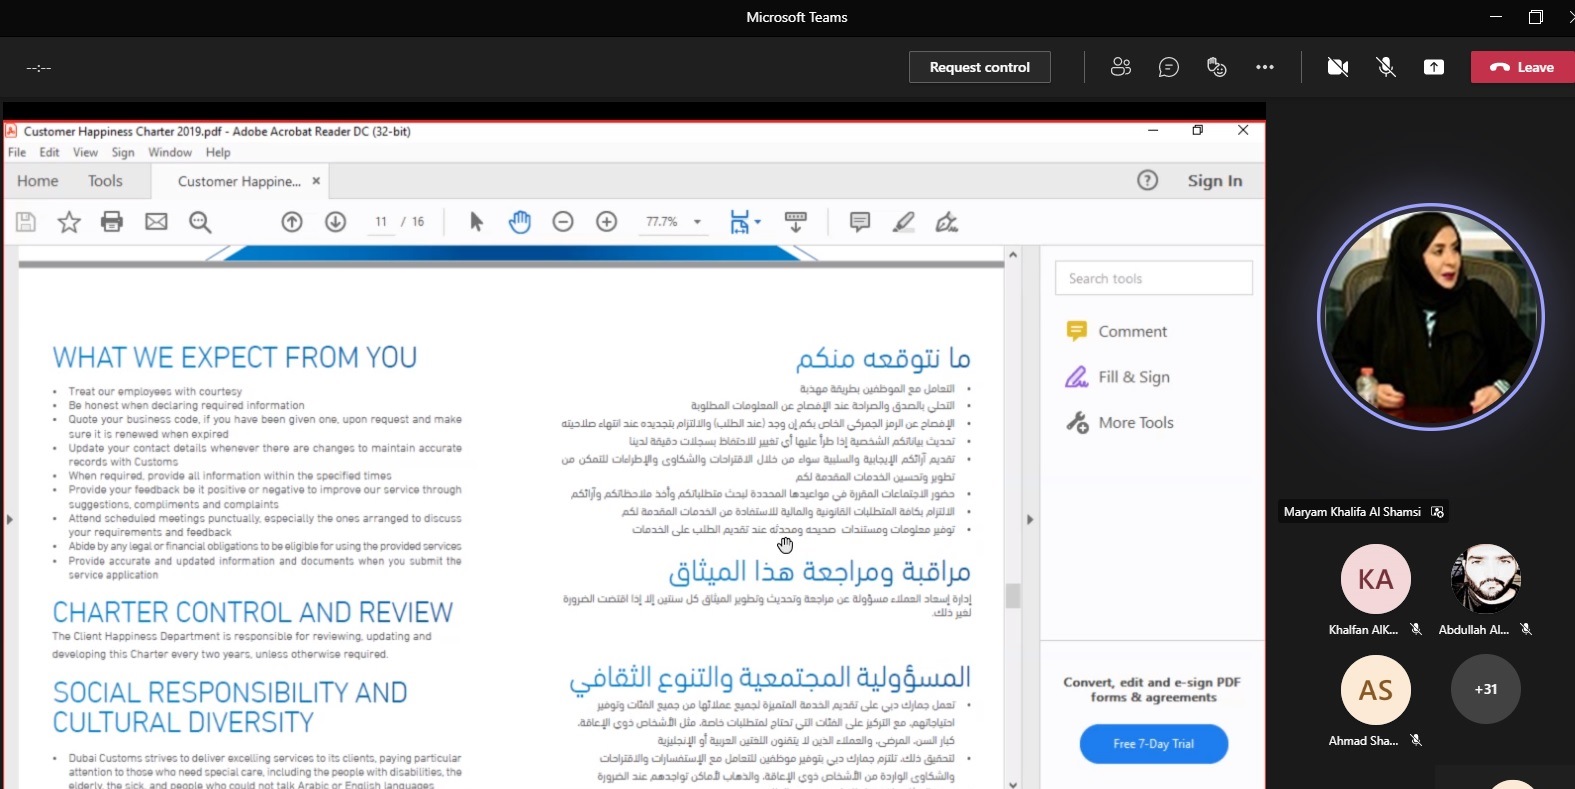Click the AS Ahmad Sha... participant avatar

(x=1375, y=690)
